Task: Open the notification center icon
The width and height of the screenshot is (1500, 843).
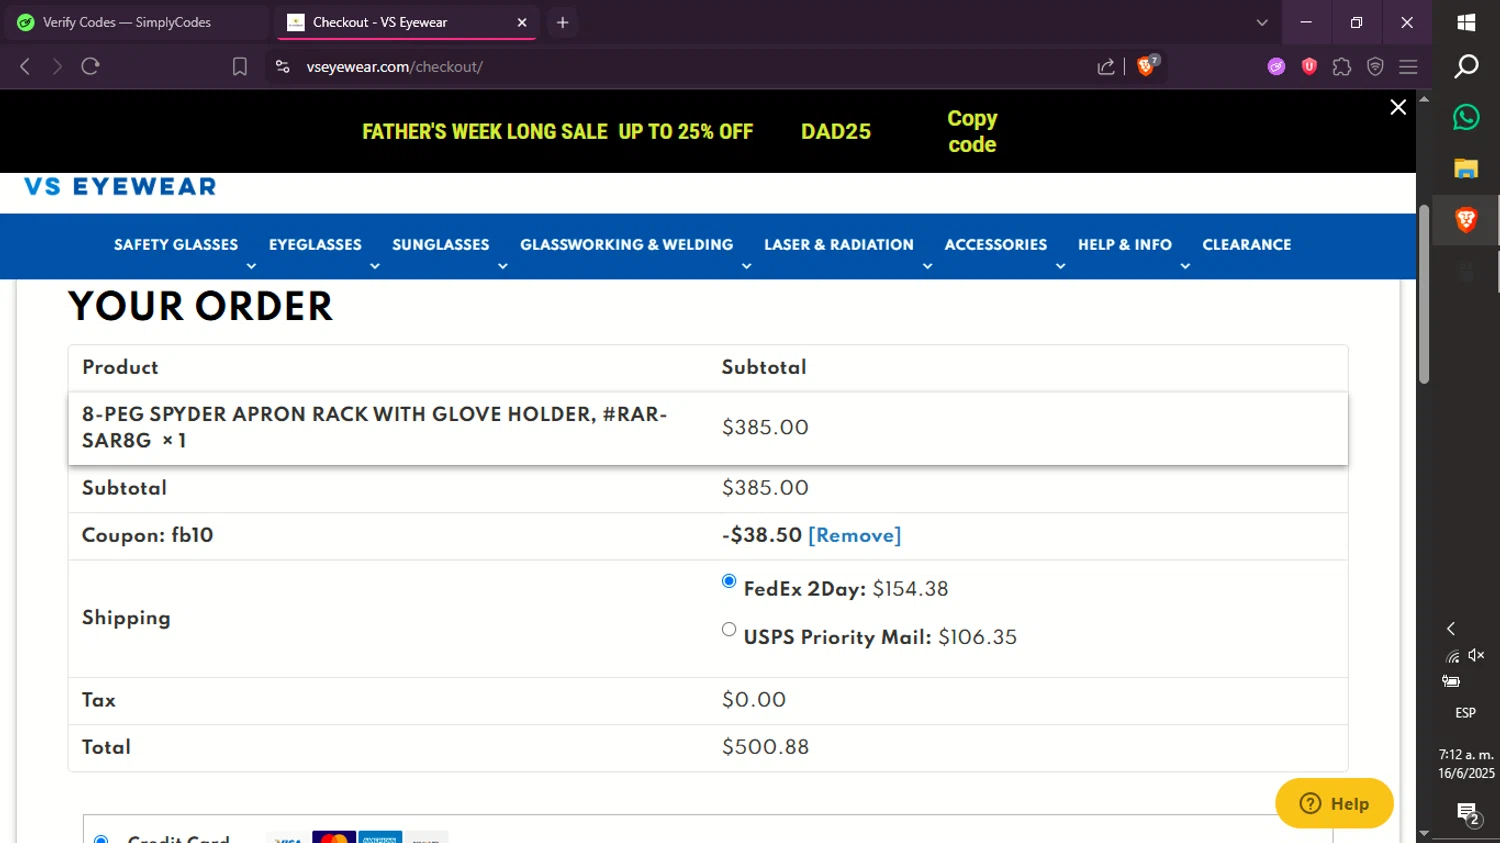Action: click(1468, 814)
